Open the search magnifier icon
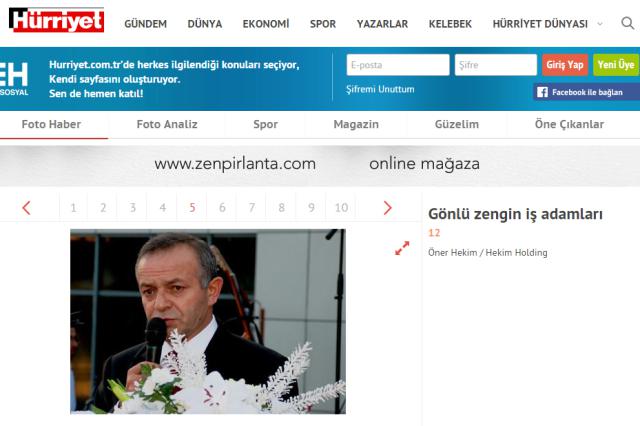The image size is (640, 426). point(627,23)
